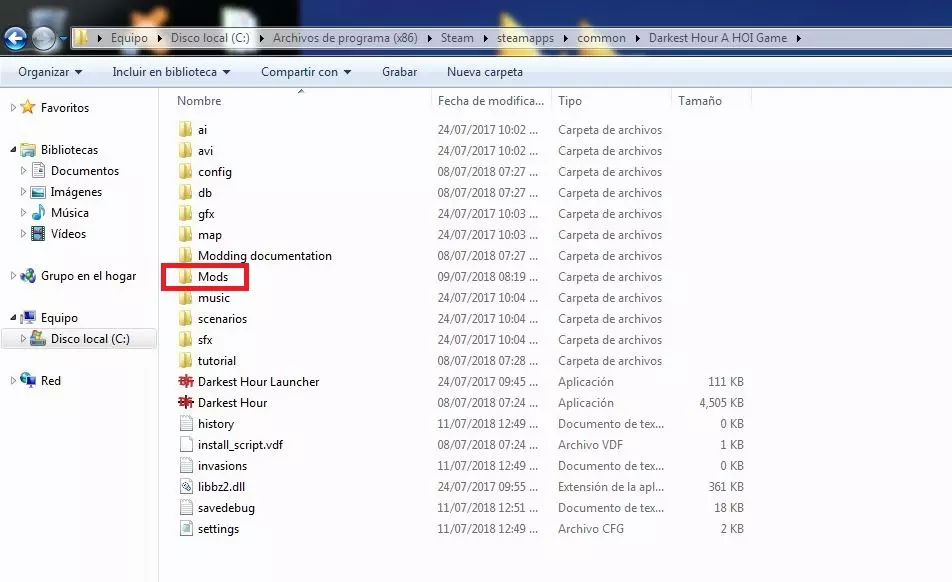952x582 pixels.
Task: Select the Darkest Hour application icon
Action: point(185,403)
